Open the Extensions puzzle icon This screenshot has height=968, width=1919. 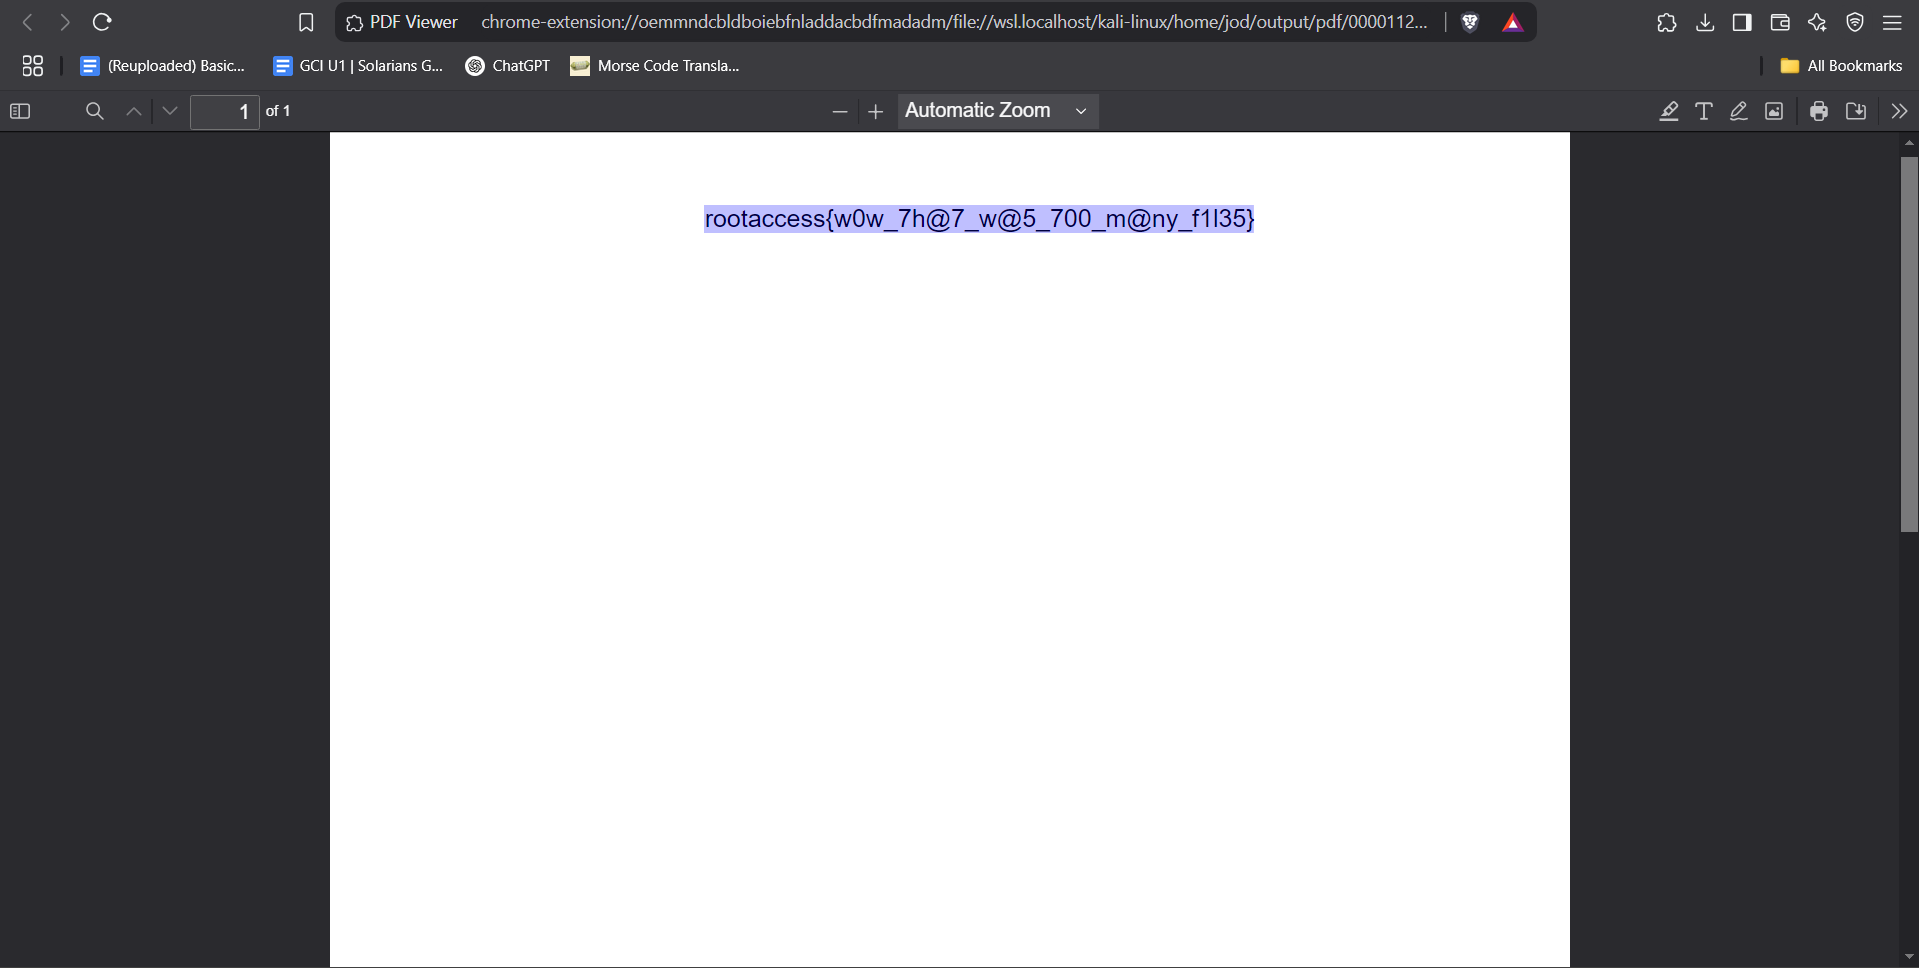pyautogui.click(x=1666, y=22)
